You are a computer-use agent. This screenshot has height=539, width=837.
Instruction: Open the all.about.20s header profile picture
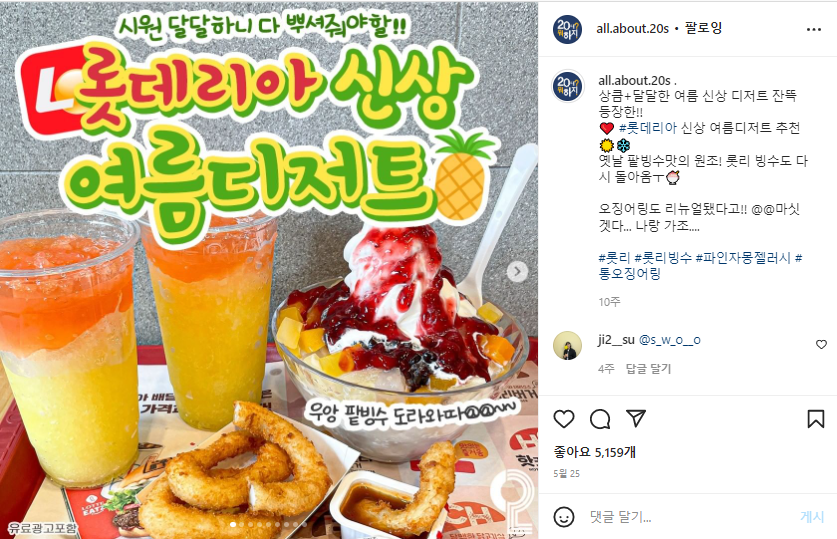[x=567, y=29]
